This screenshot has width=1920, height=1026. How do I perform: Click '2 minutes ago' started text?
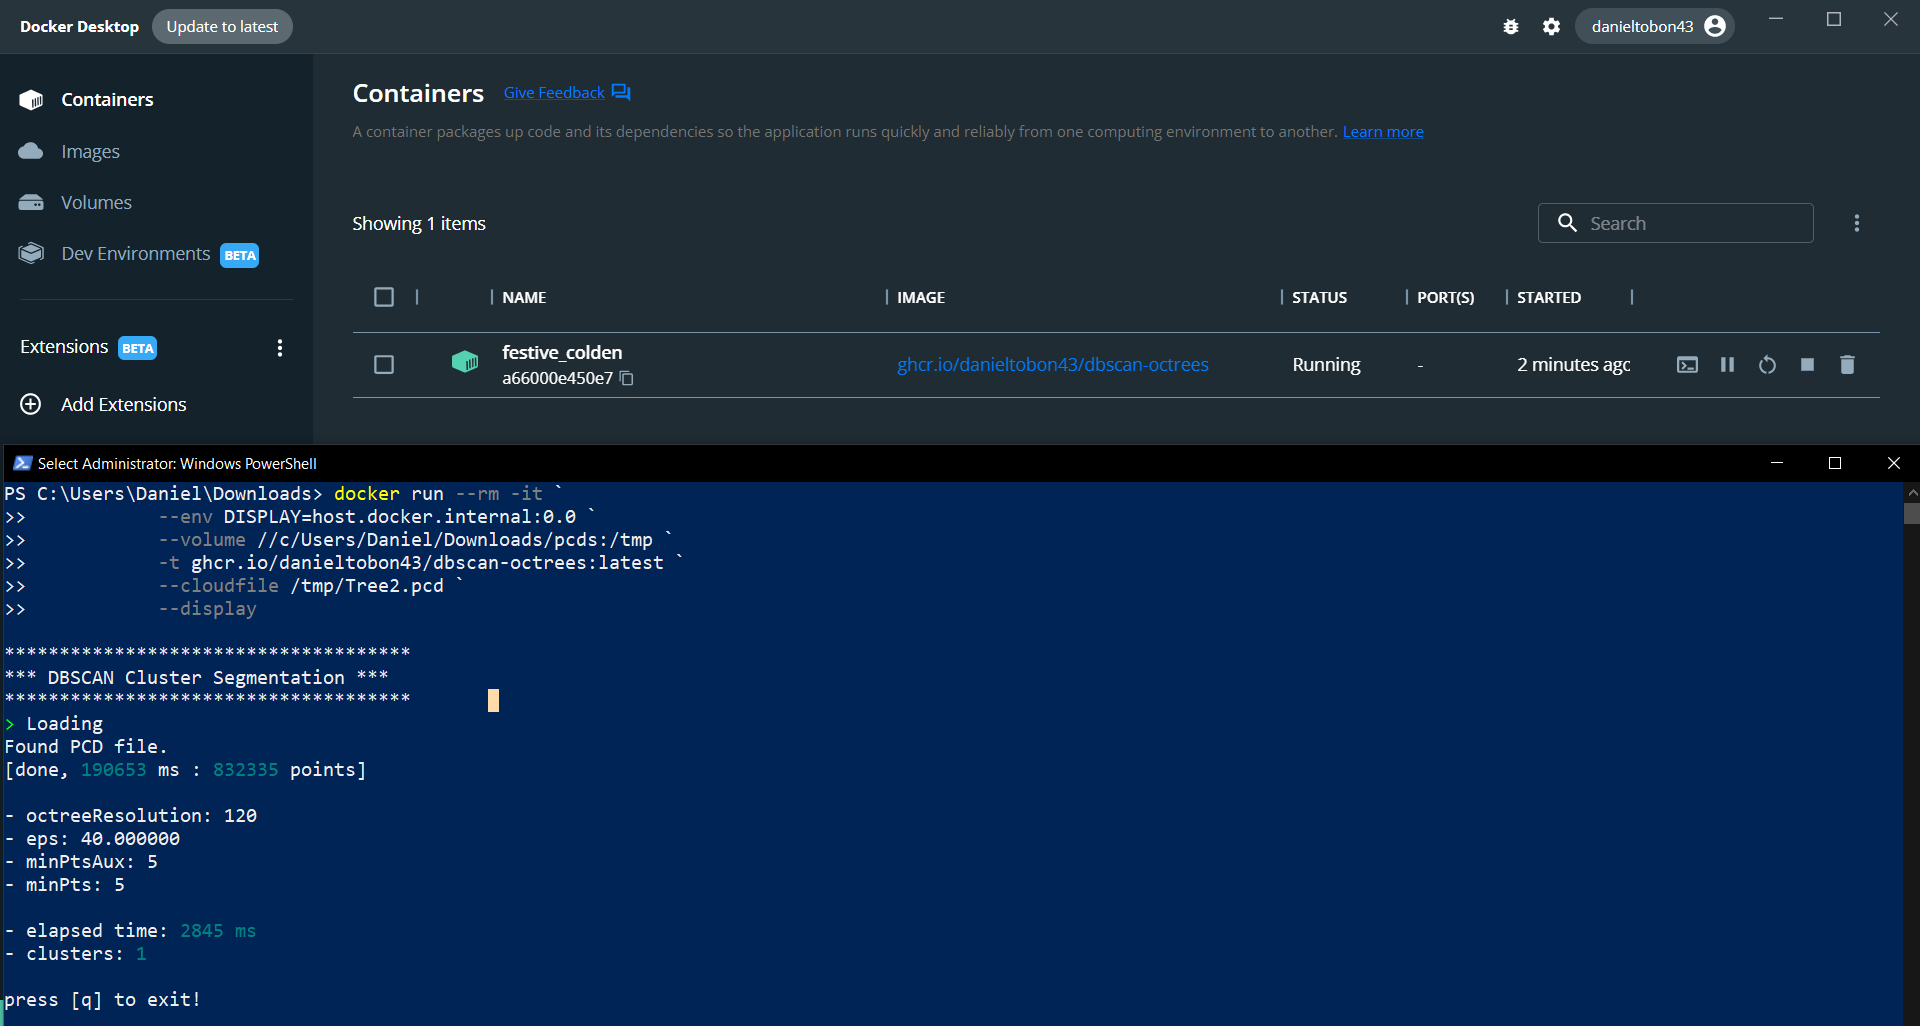click(1574, 365)
